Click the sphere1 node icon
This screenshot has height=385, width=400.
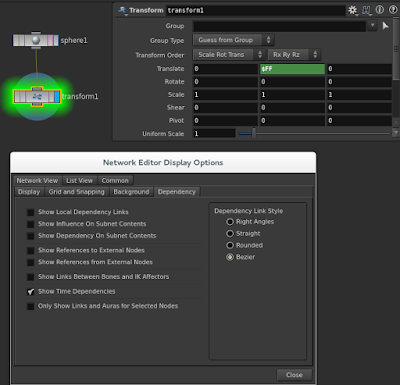(36, 40)
